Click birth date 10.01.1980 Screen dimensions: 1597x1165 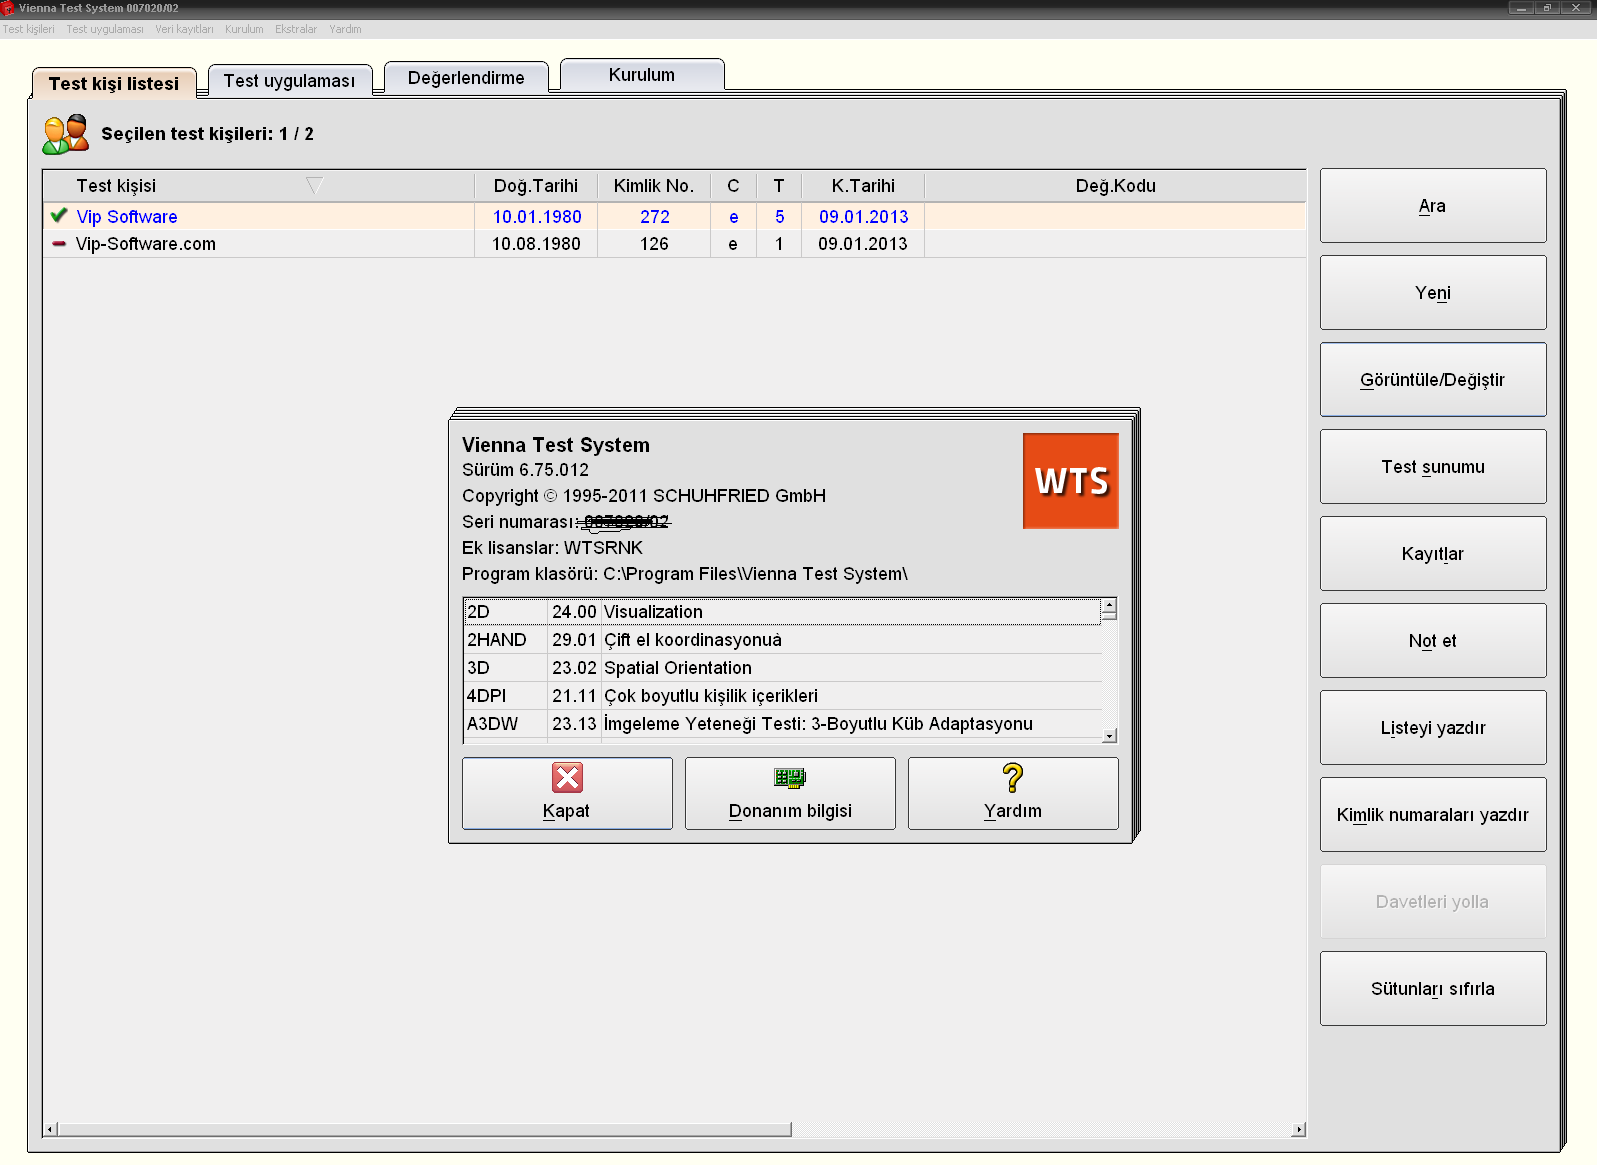click(x=537, y=217)
